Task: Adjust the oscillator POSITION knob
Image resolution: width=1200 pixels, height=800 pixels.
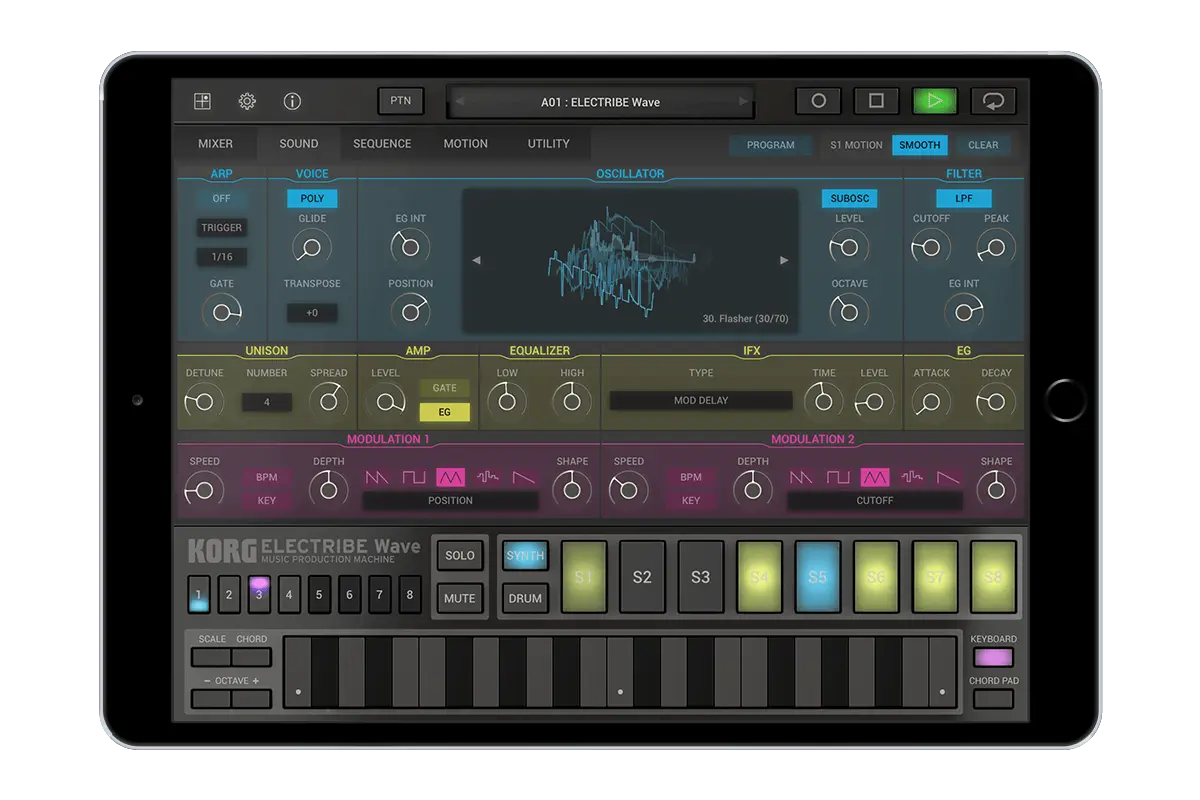Action: [x=410, y=311]
